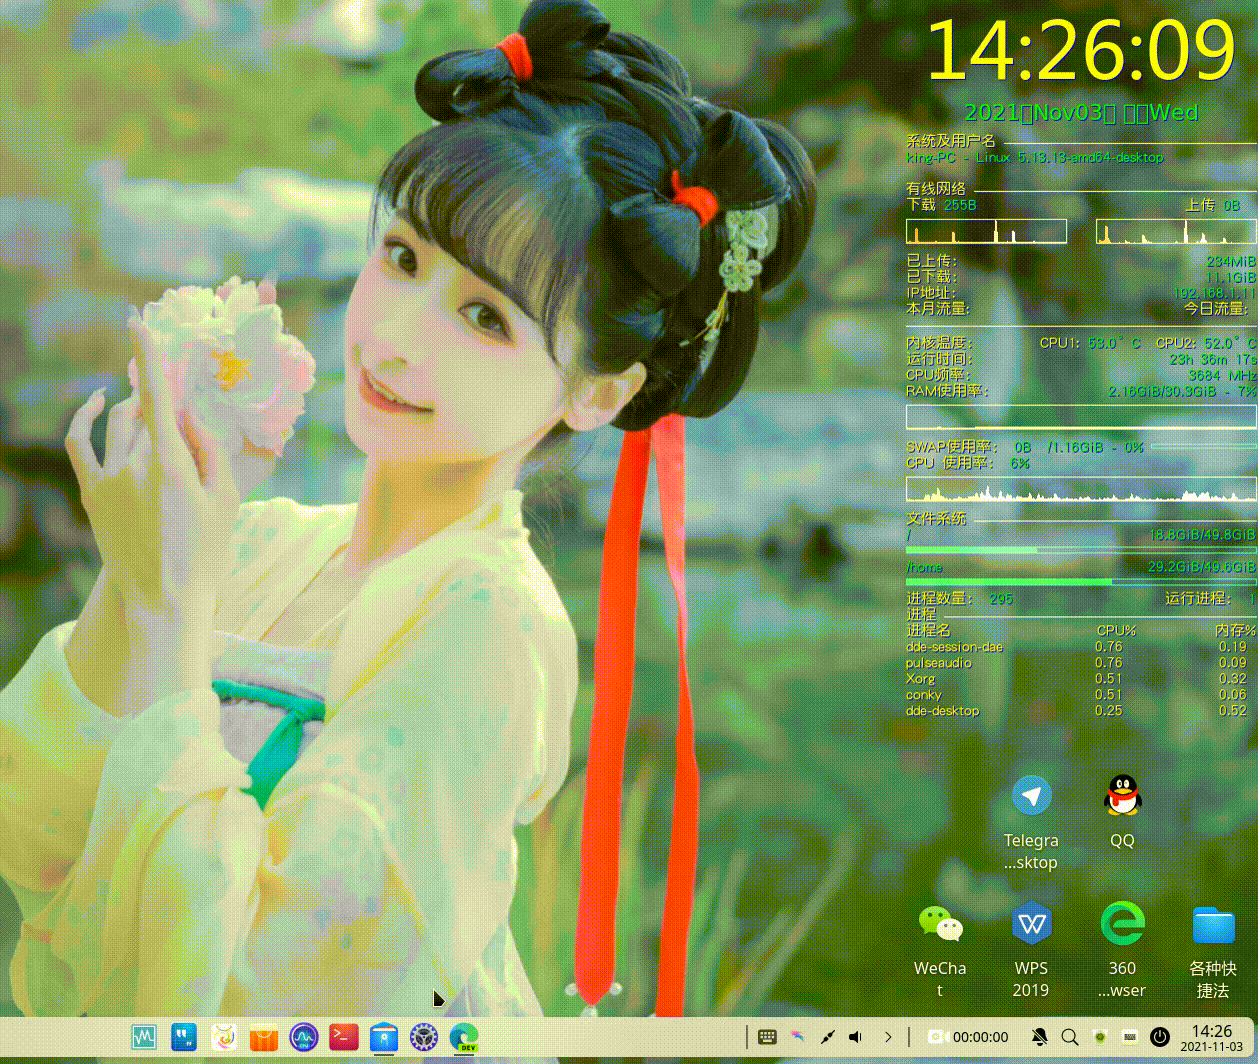Open the onscreen keyboard tray icon
Image resolution: width=1258 pixels, height=1064 pixels.
click(768, 1037)
